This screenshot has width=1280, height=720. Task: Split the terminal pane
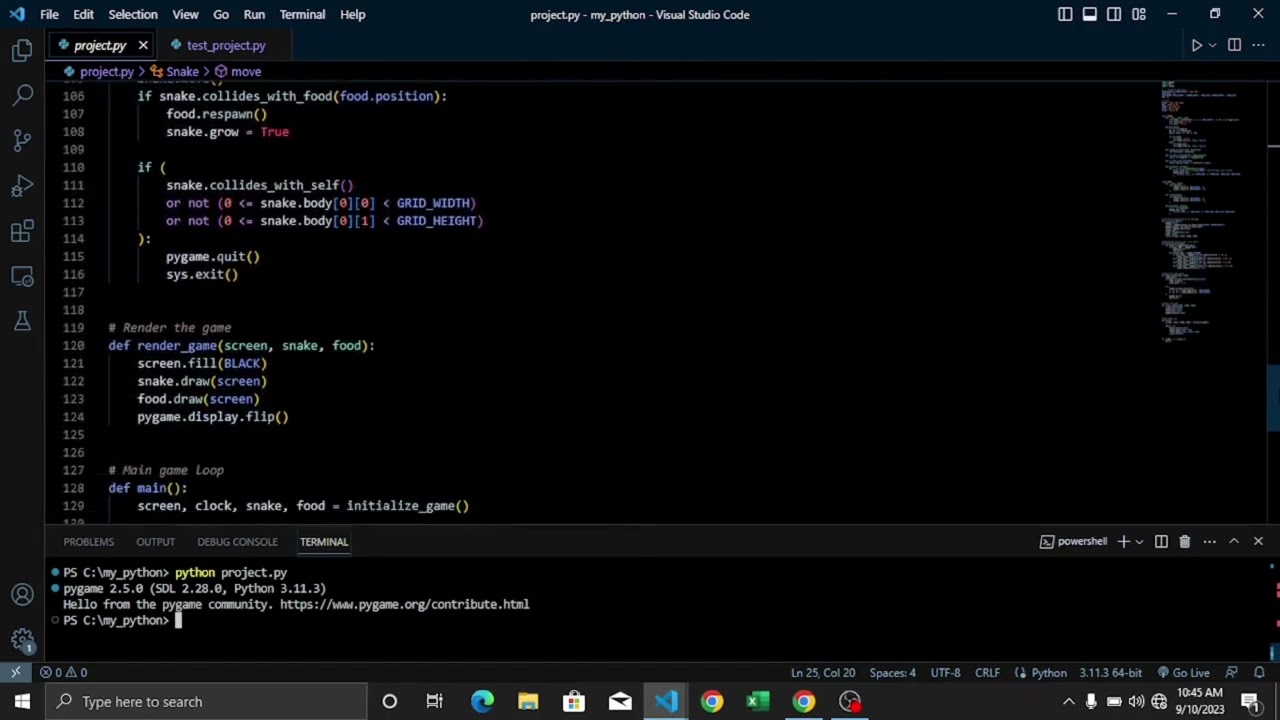tap(1161, 541)
